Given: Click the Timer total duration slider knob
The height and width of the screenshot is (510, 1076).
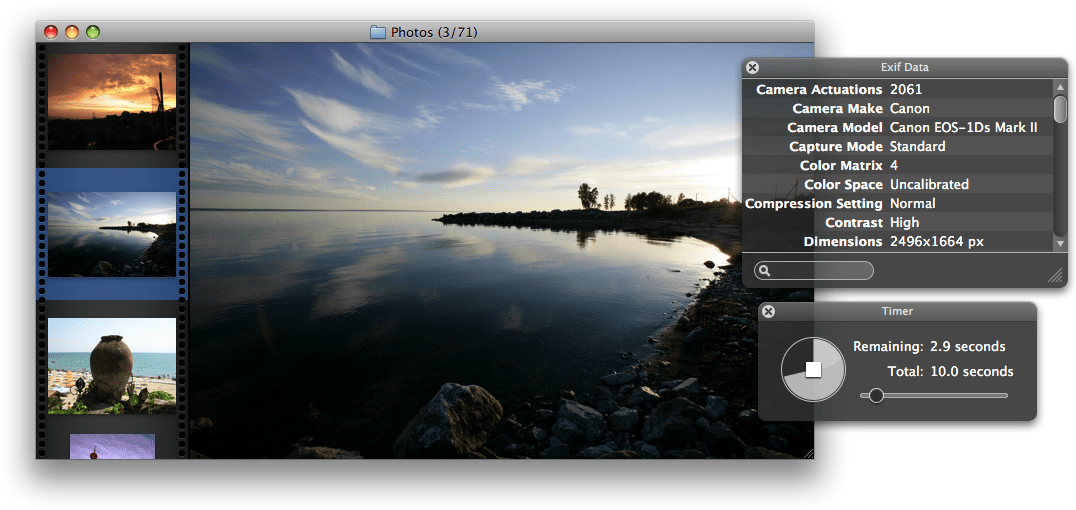Looking at the screenshot, I should tap(876, 395).
